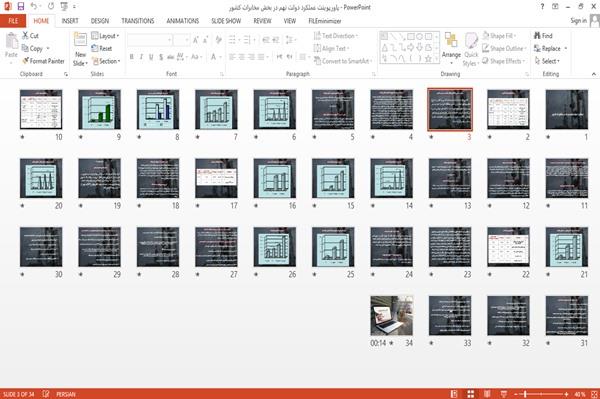
Task: Select slide 22 thumbnail
Action: [508, 247]
